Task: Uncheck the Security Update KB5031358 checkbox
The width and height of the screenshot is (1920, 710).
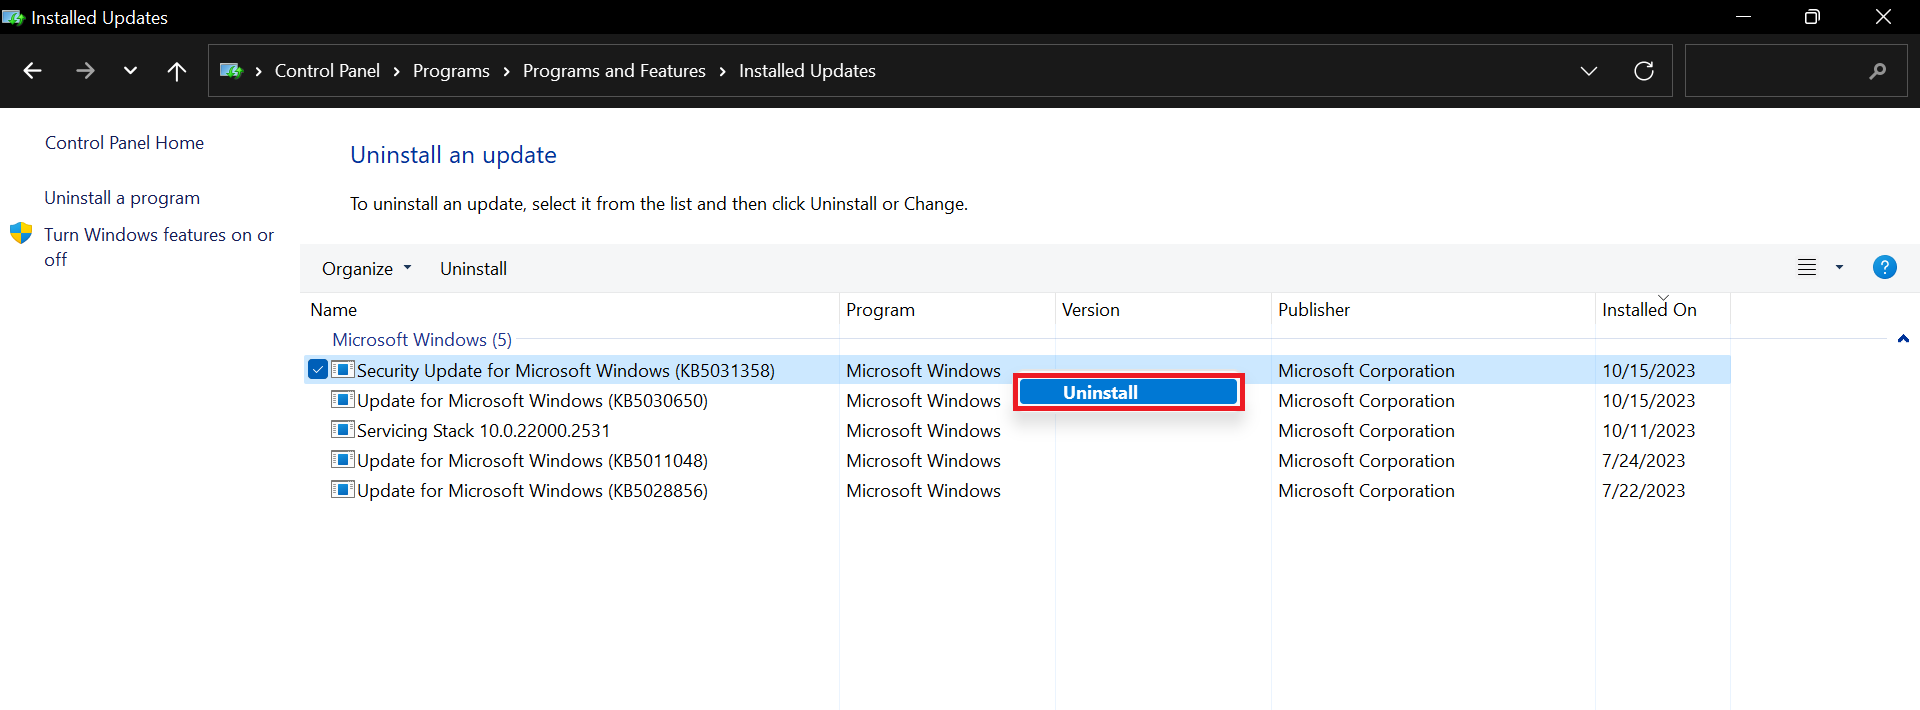Action: 318,370
